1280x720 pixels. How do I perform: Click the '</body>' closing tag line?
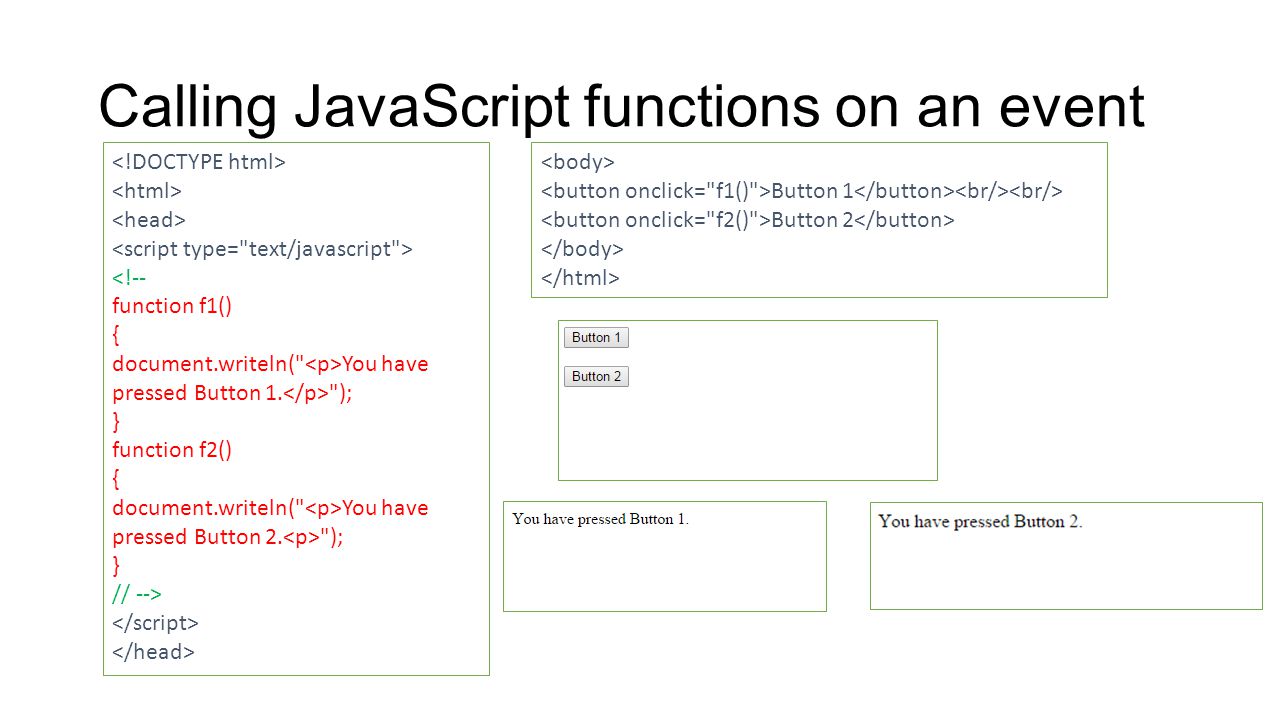coord(582,249)
